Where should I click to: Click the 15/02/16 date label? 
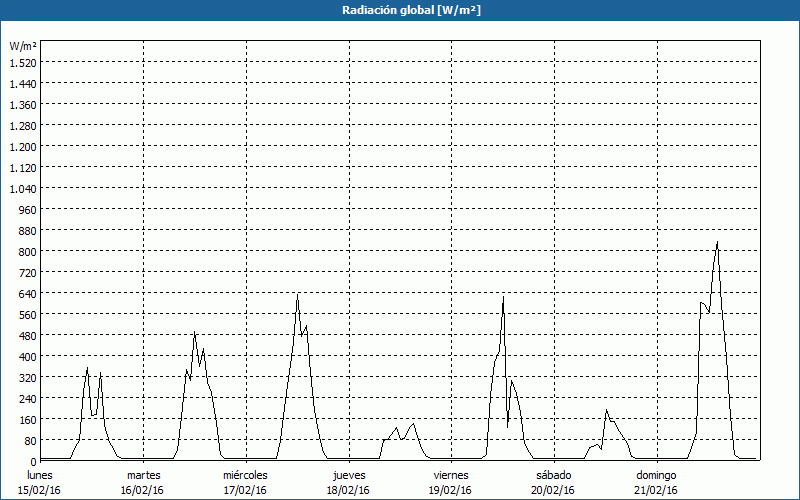coord(40,490)
